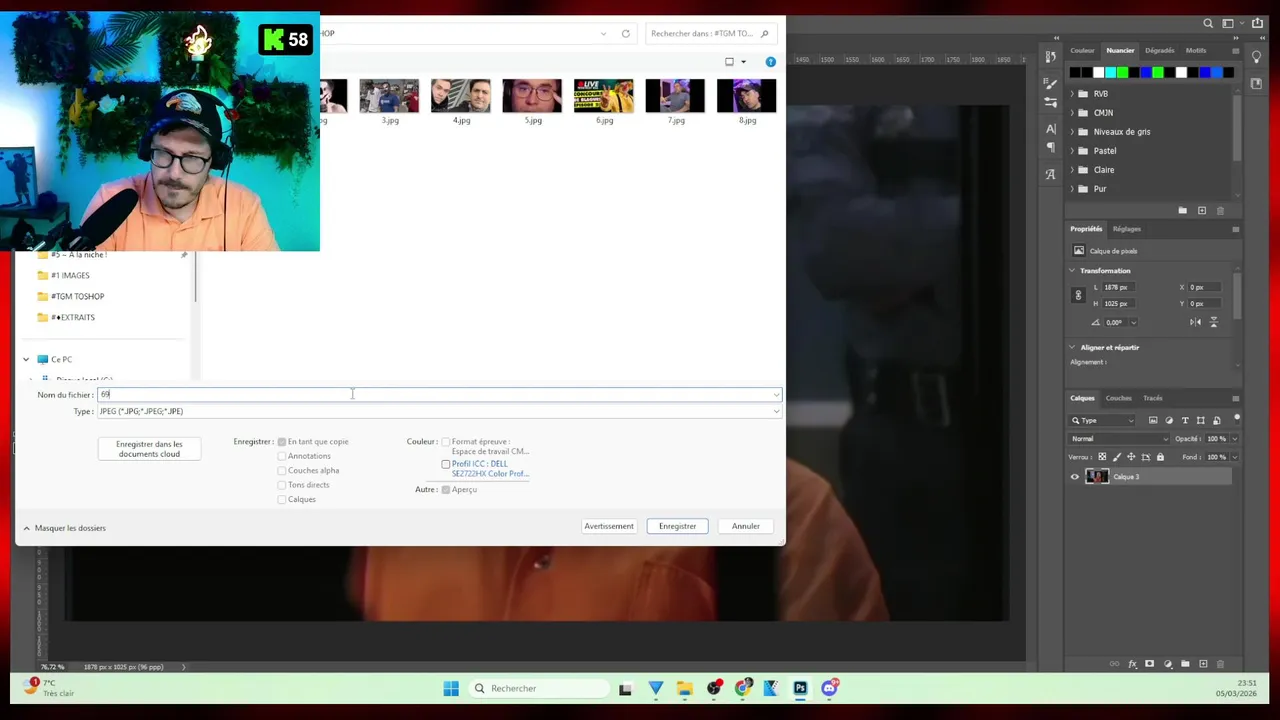The height and width of the screenshot is (720, 1280).
Task: Filter layers by shape layers icon
Action: [x=1201, y=420]
